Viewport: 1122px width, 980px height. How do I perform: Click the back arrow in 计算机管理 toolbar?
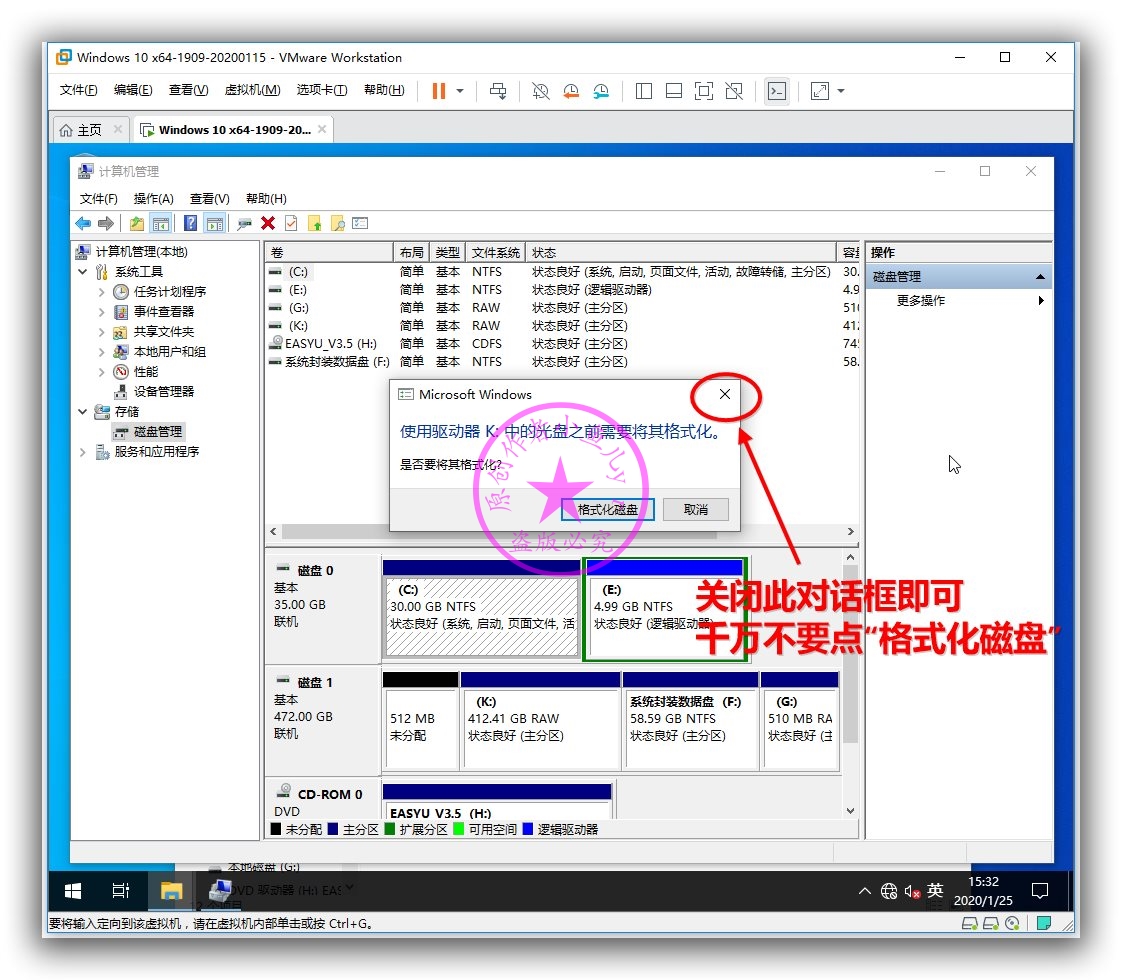[x=84, y=224]
